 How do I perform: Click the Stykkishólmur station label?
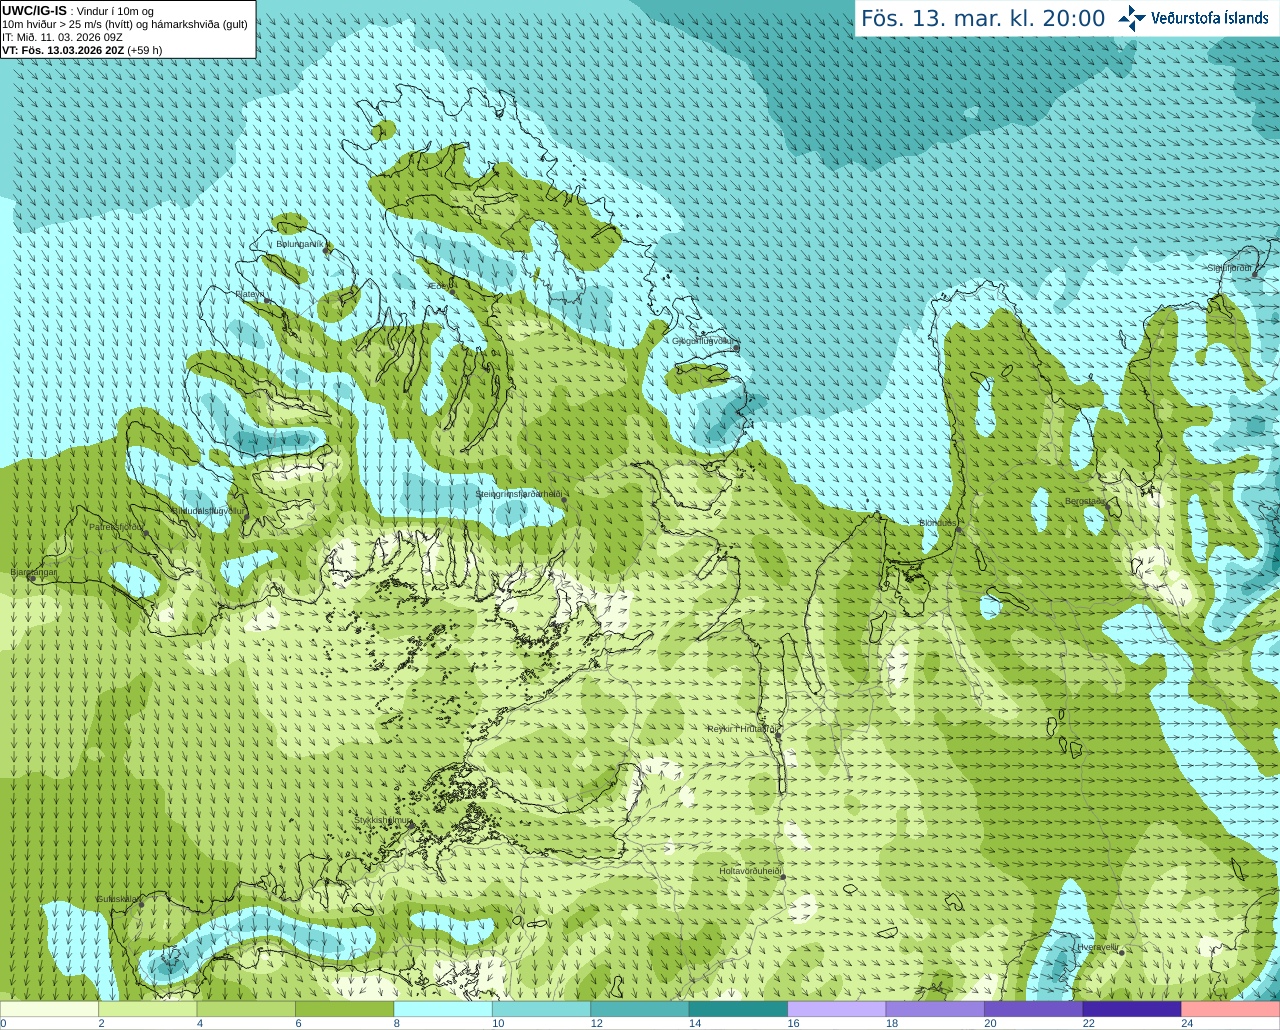tap(382, 820)
